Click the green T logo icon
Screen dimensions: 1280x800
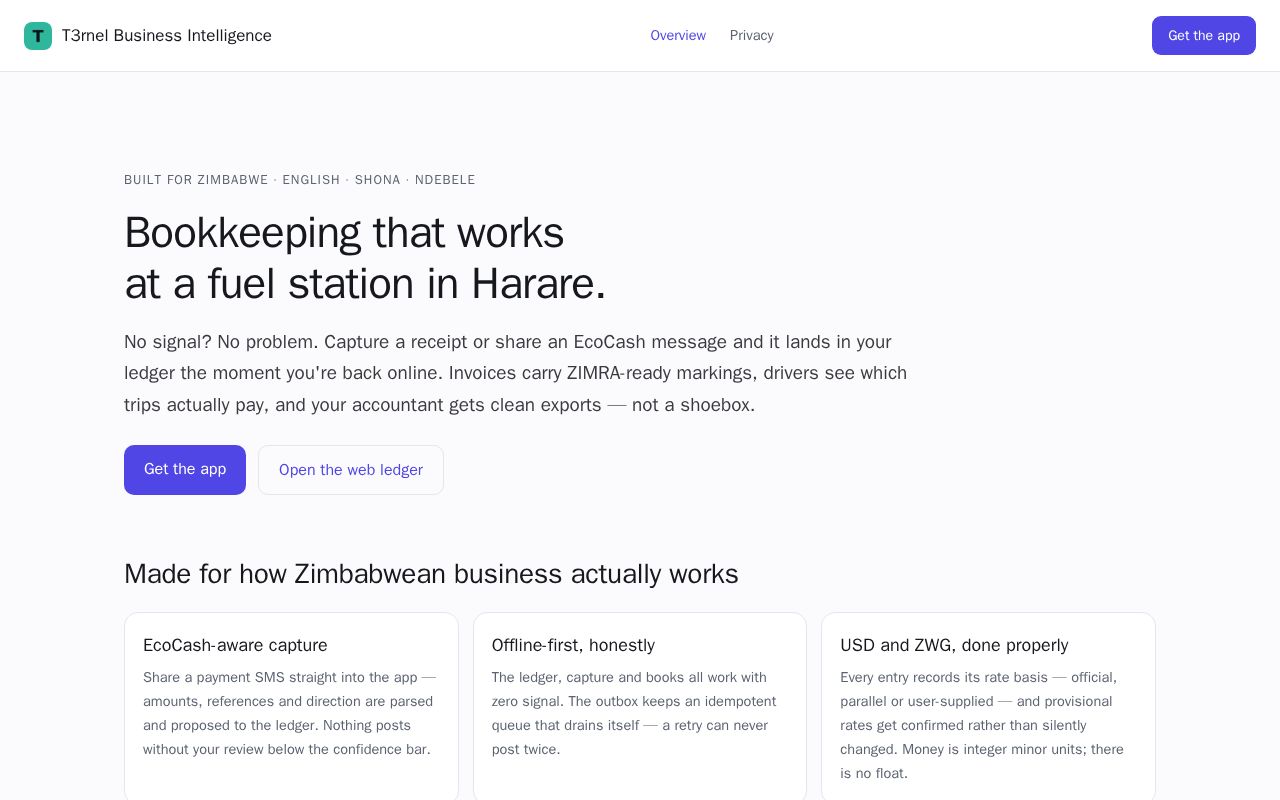38,36
